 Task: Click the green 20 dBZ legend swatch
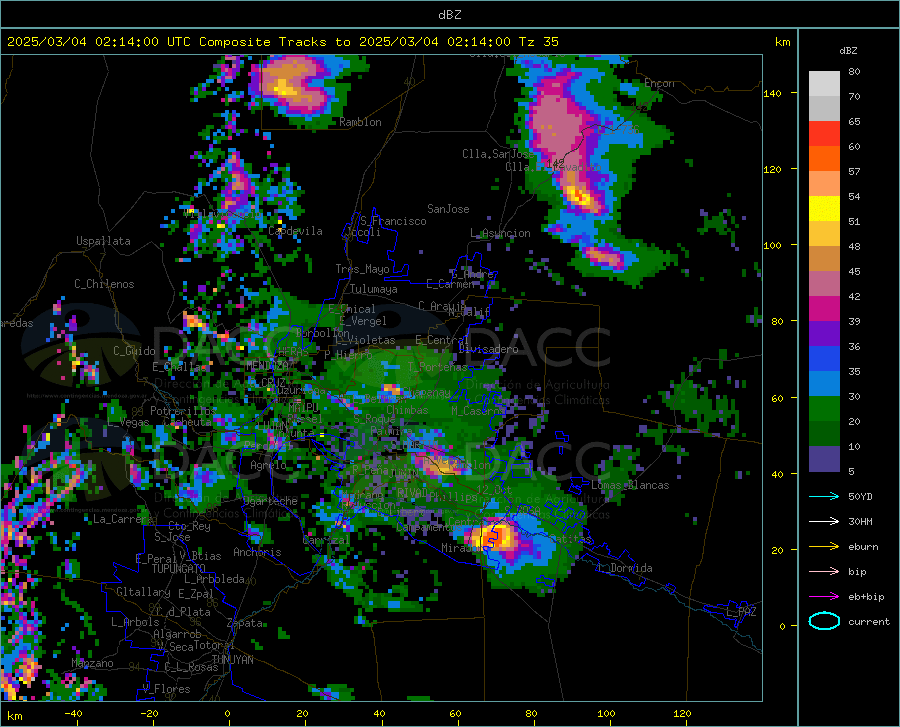(x=824, y=409)
